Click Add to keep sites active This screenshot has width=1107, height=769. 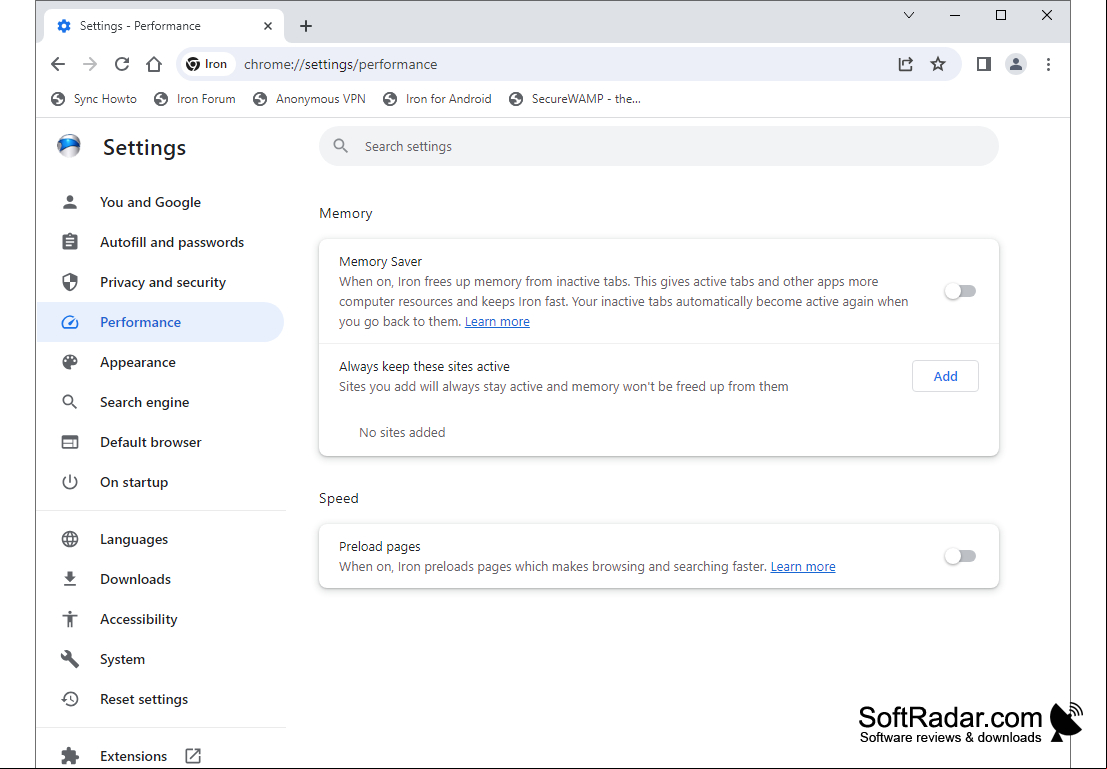(x=945, y=376)
